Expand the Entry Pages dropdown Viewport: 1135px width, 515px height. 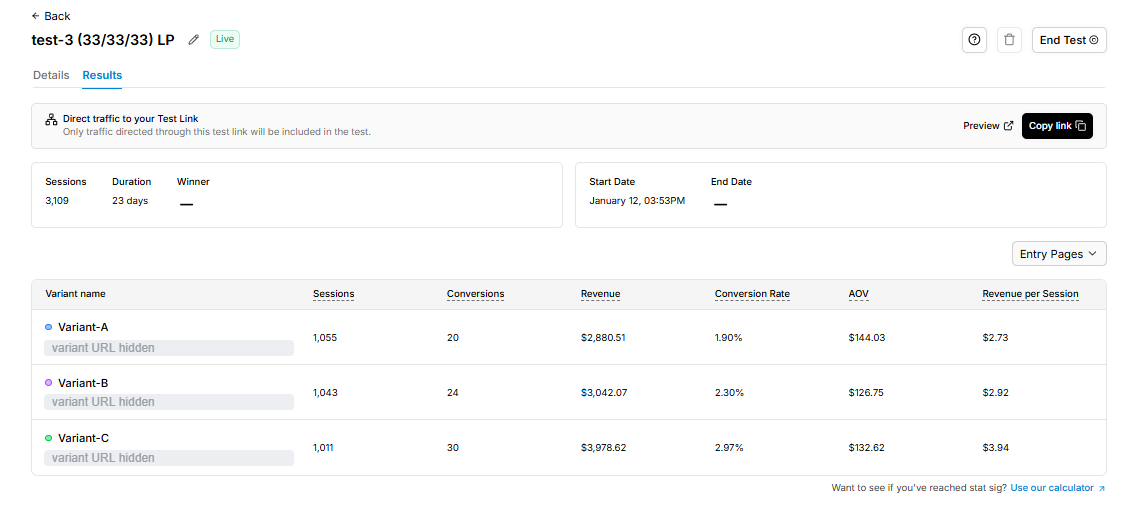(x=1059, y=254)
